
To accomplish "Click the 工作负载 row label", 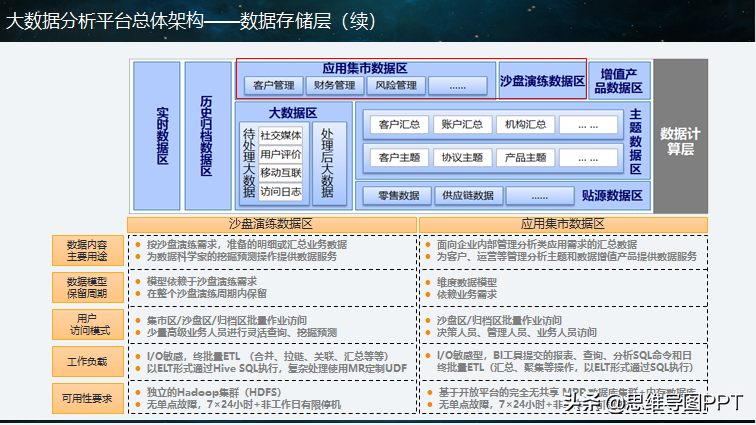I will (87, 361).
